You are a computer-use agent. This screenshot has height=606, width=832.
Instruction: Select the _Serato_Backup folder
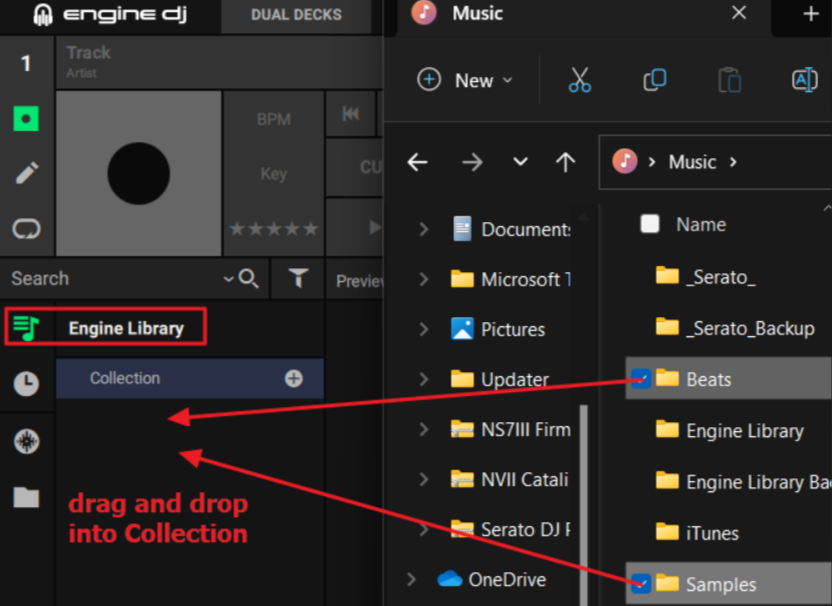[735, 328]
